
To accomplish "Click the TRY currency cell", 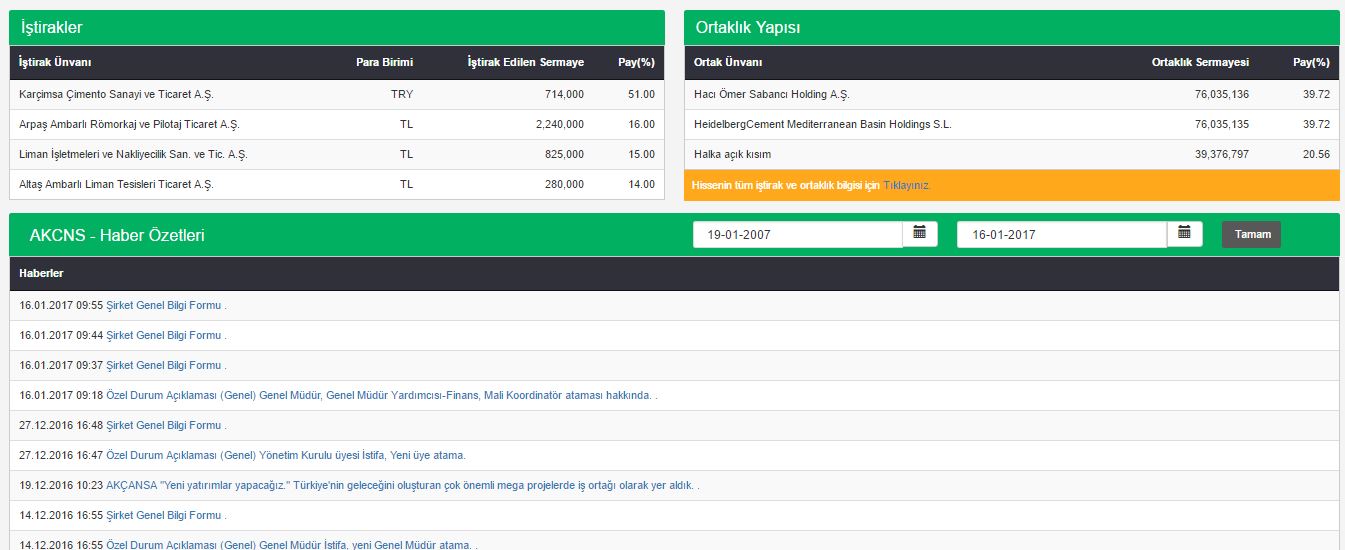I will click(402, 94).
